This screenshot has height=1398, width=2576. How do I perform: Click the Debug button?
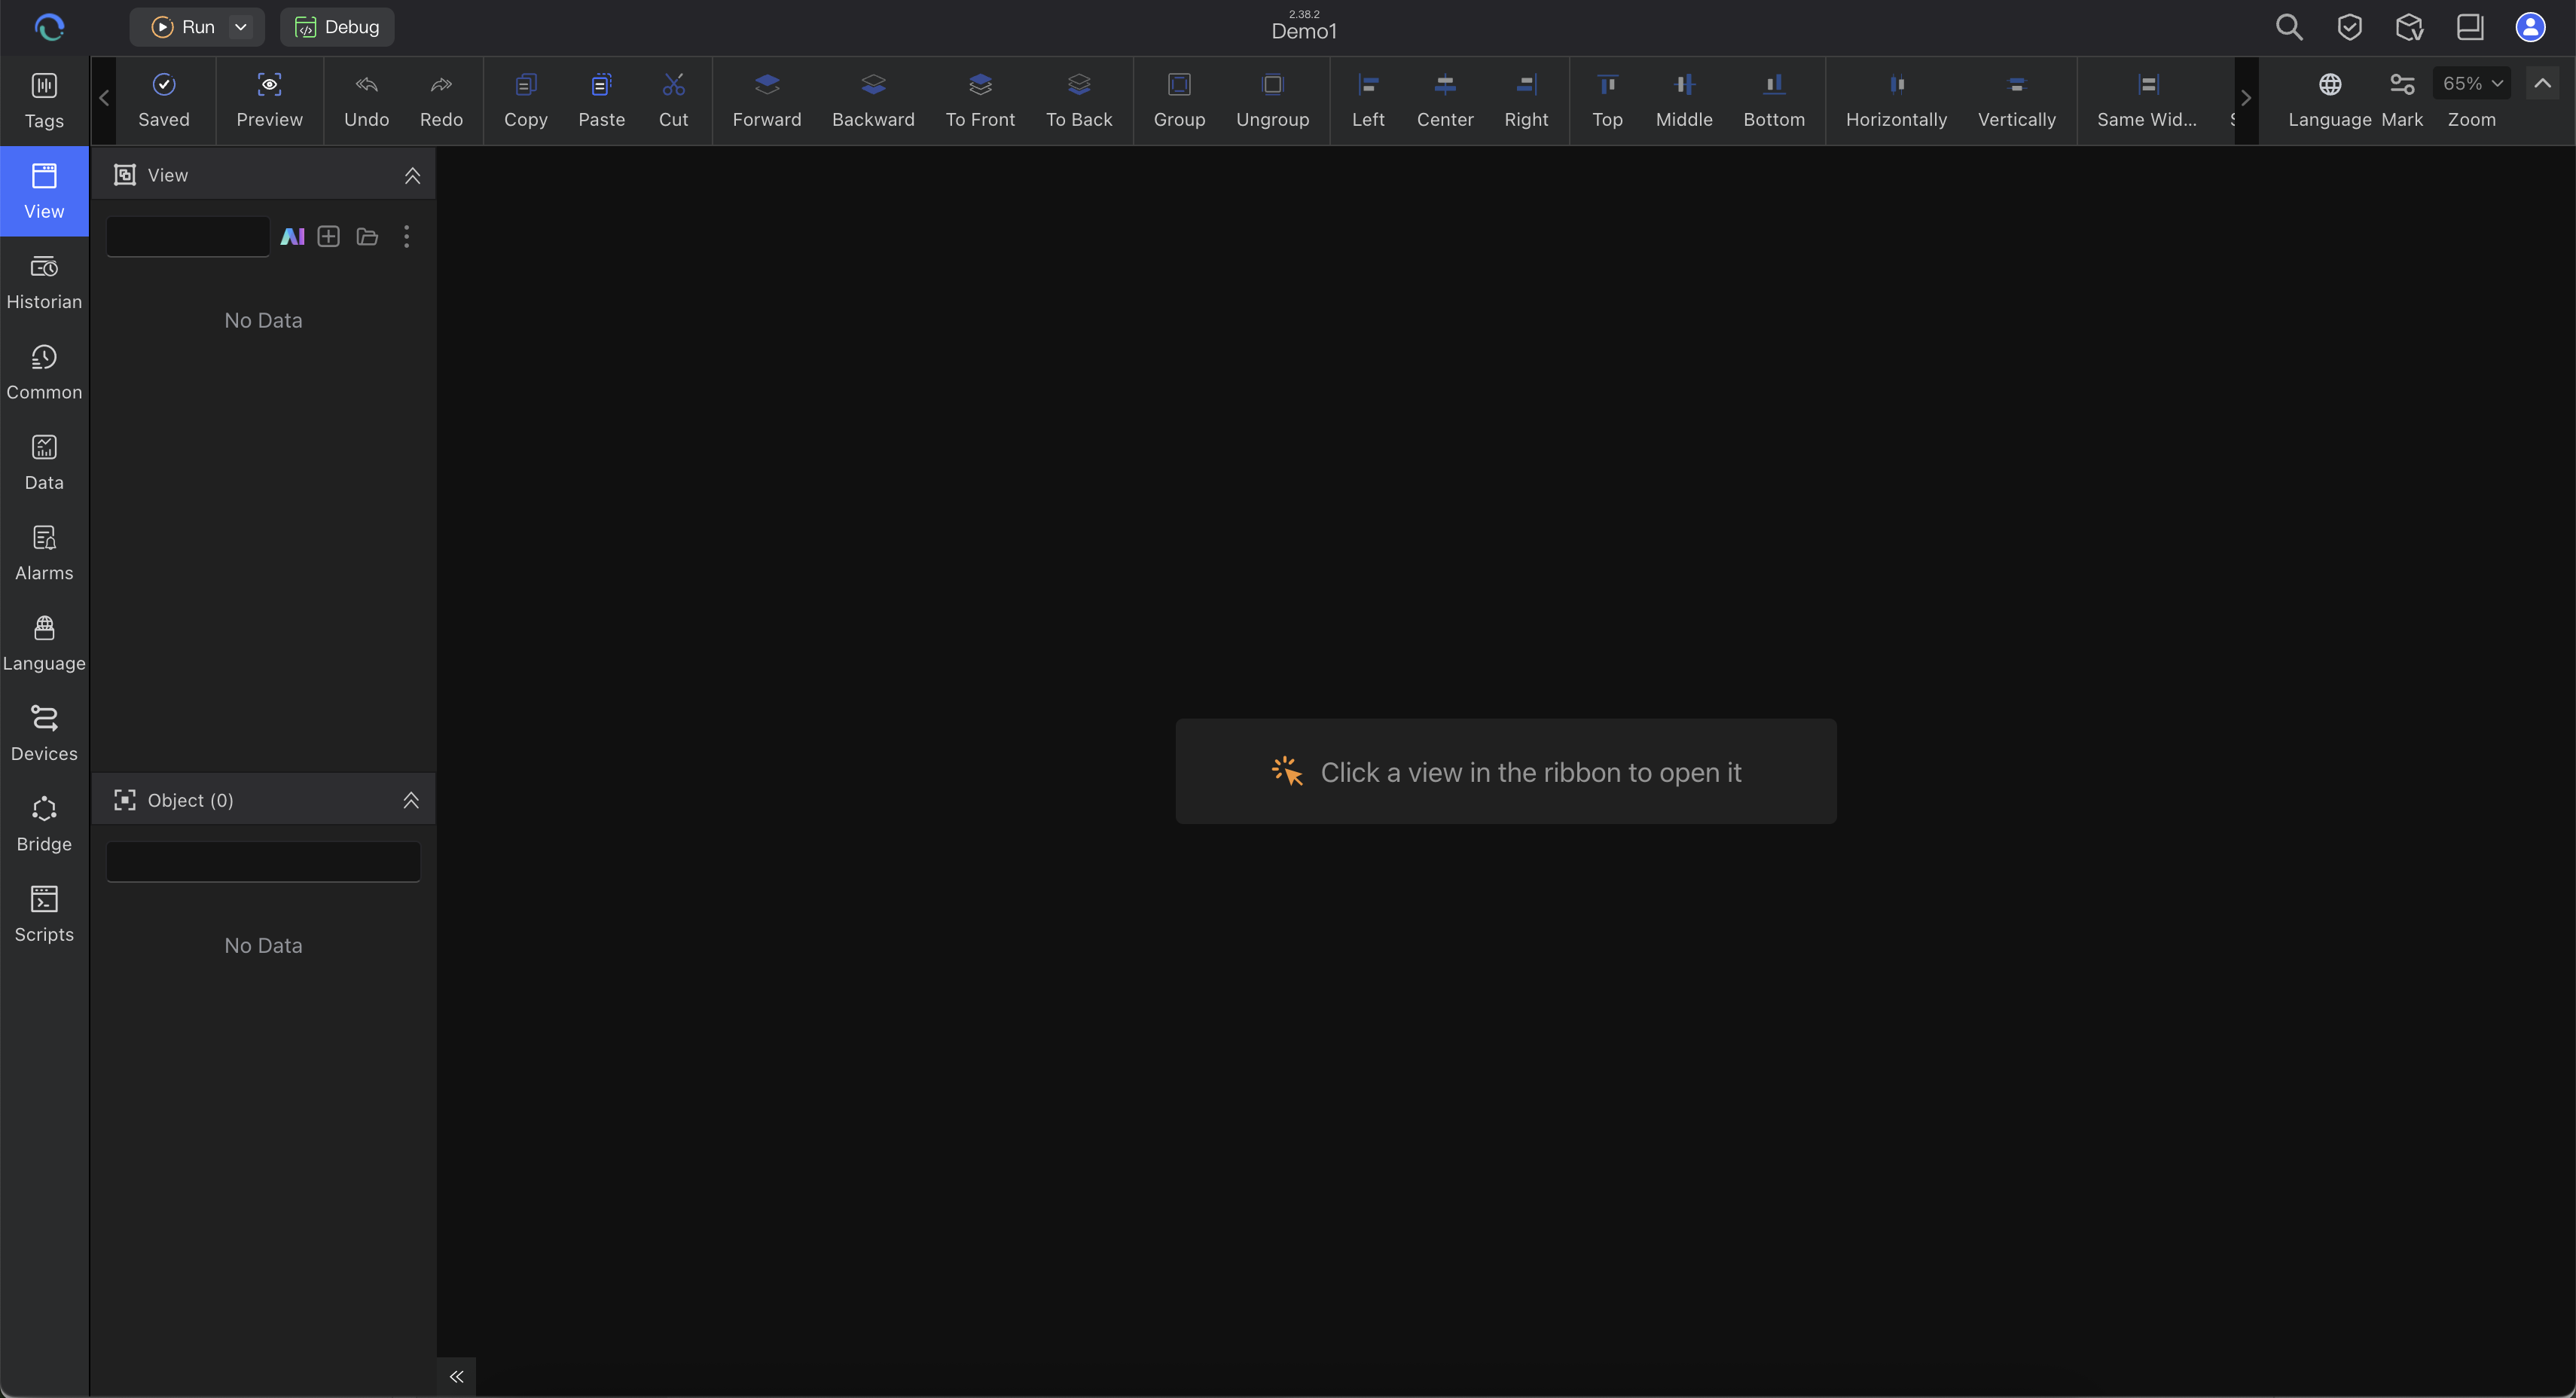click(337, 27)
